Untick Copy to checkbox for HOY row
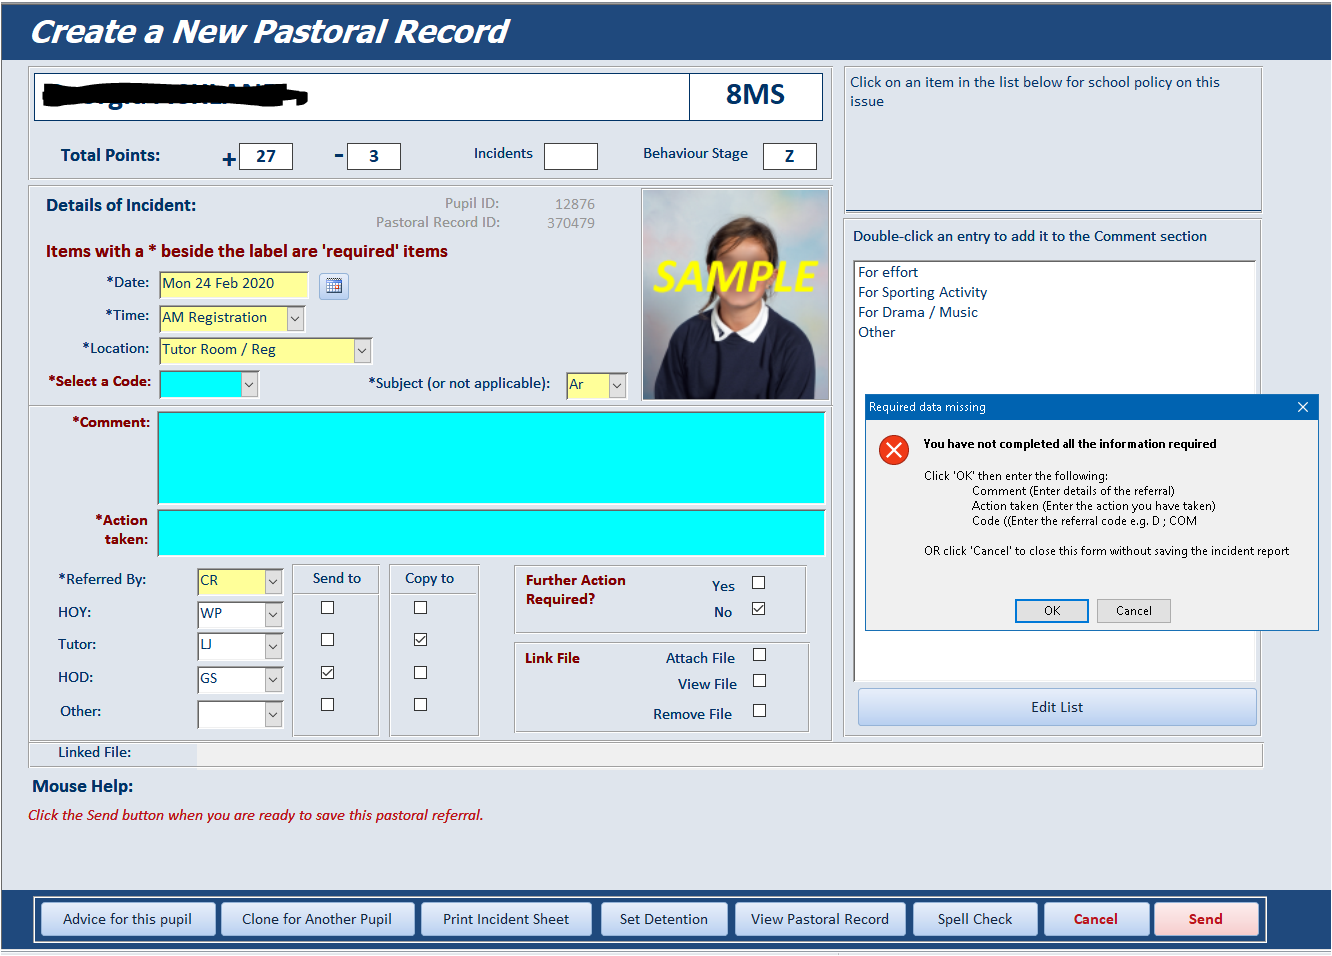This screenshot has height=956, width=1332. [420, 639]
